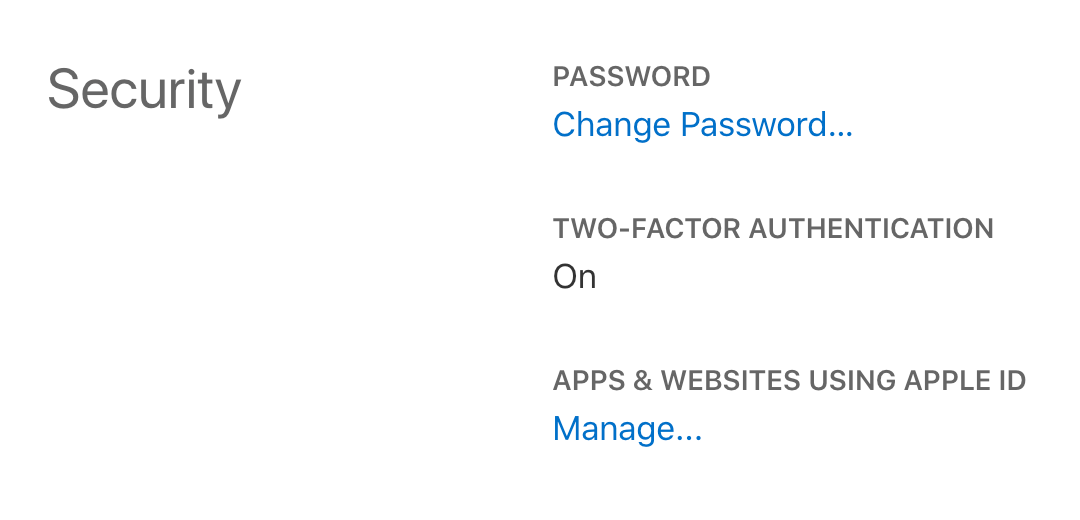Click the word "Security" on the left
The height and width of the screenshot is (520, 1080).
click(x=144, y=90)
